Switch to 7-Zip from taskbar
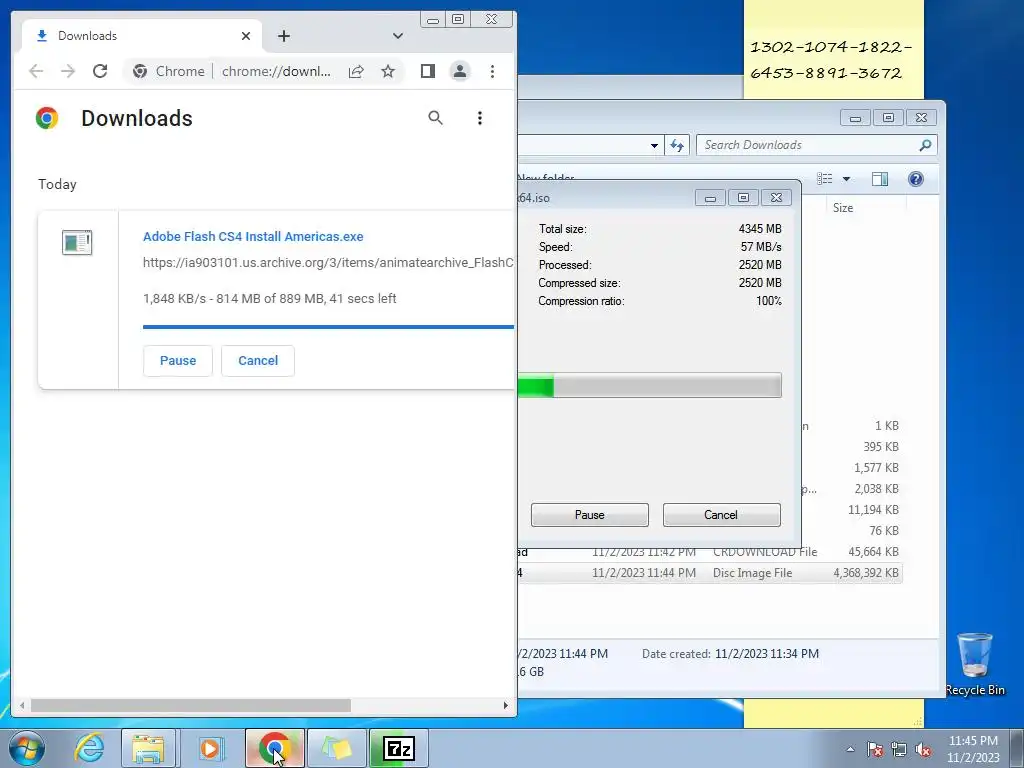The image size is (1024, 768). [398, 748]
